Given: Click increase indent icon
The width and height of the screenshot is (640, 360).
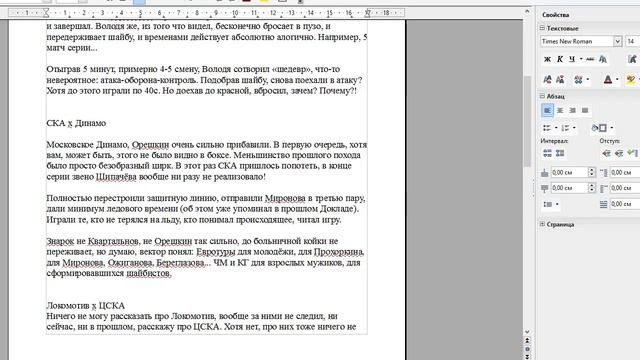Looking at the screenshot, I should tap(607, 153).
